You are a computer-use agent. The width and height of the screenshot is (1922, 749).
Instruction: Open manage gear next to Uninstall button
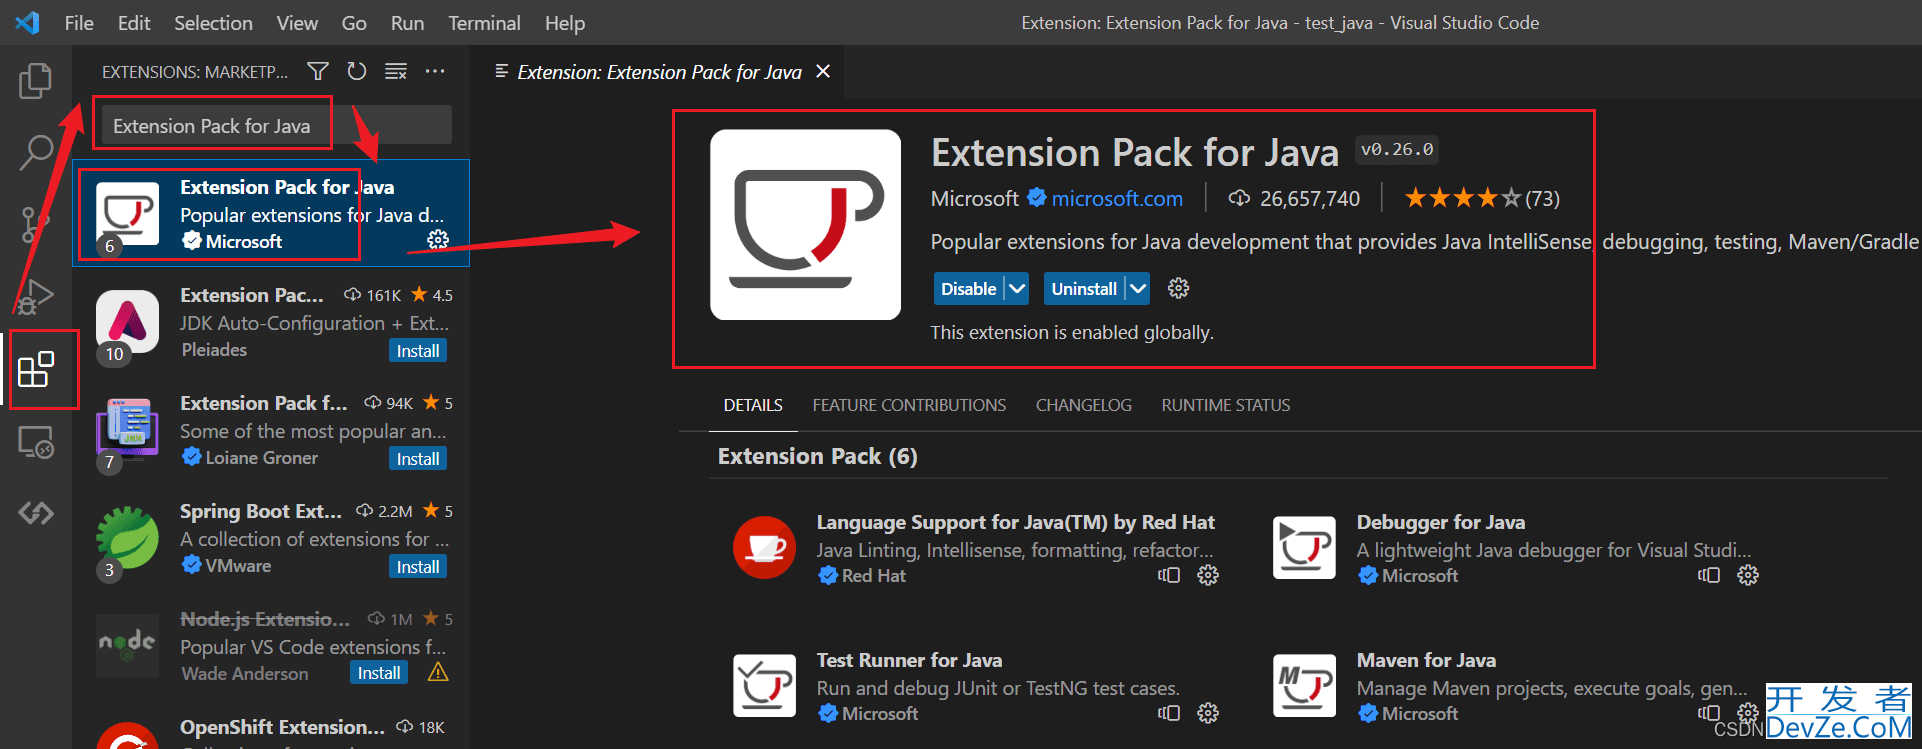tap(1179, 288)
